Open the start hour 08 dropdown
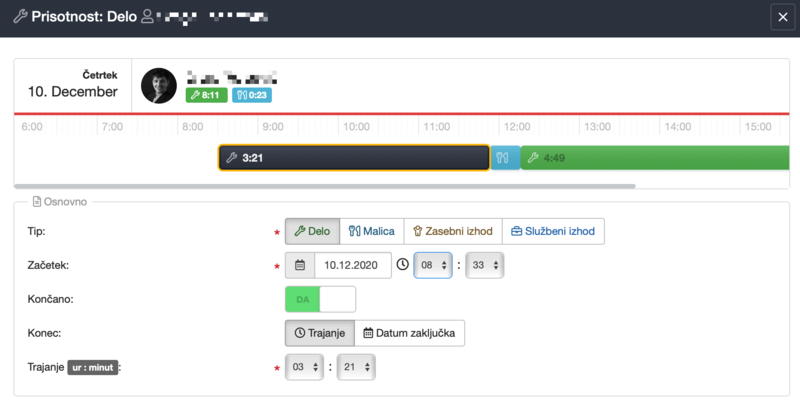This screenshot has width=800, height=401. [433, 265]
